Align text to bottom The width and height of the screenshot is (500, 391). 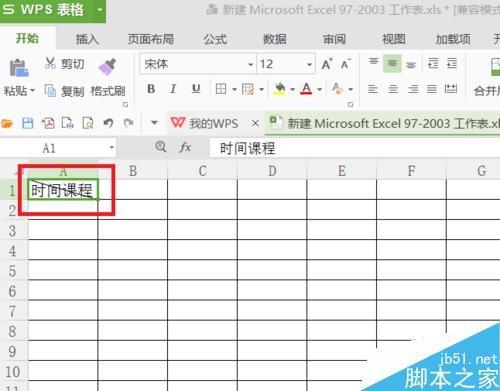click(411, 64)
